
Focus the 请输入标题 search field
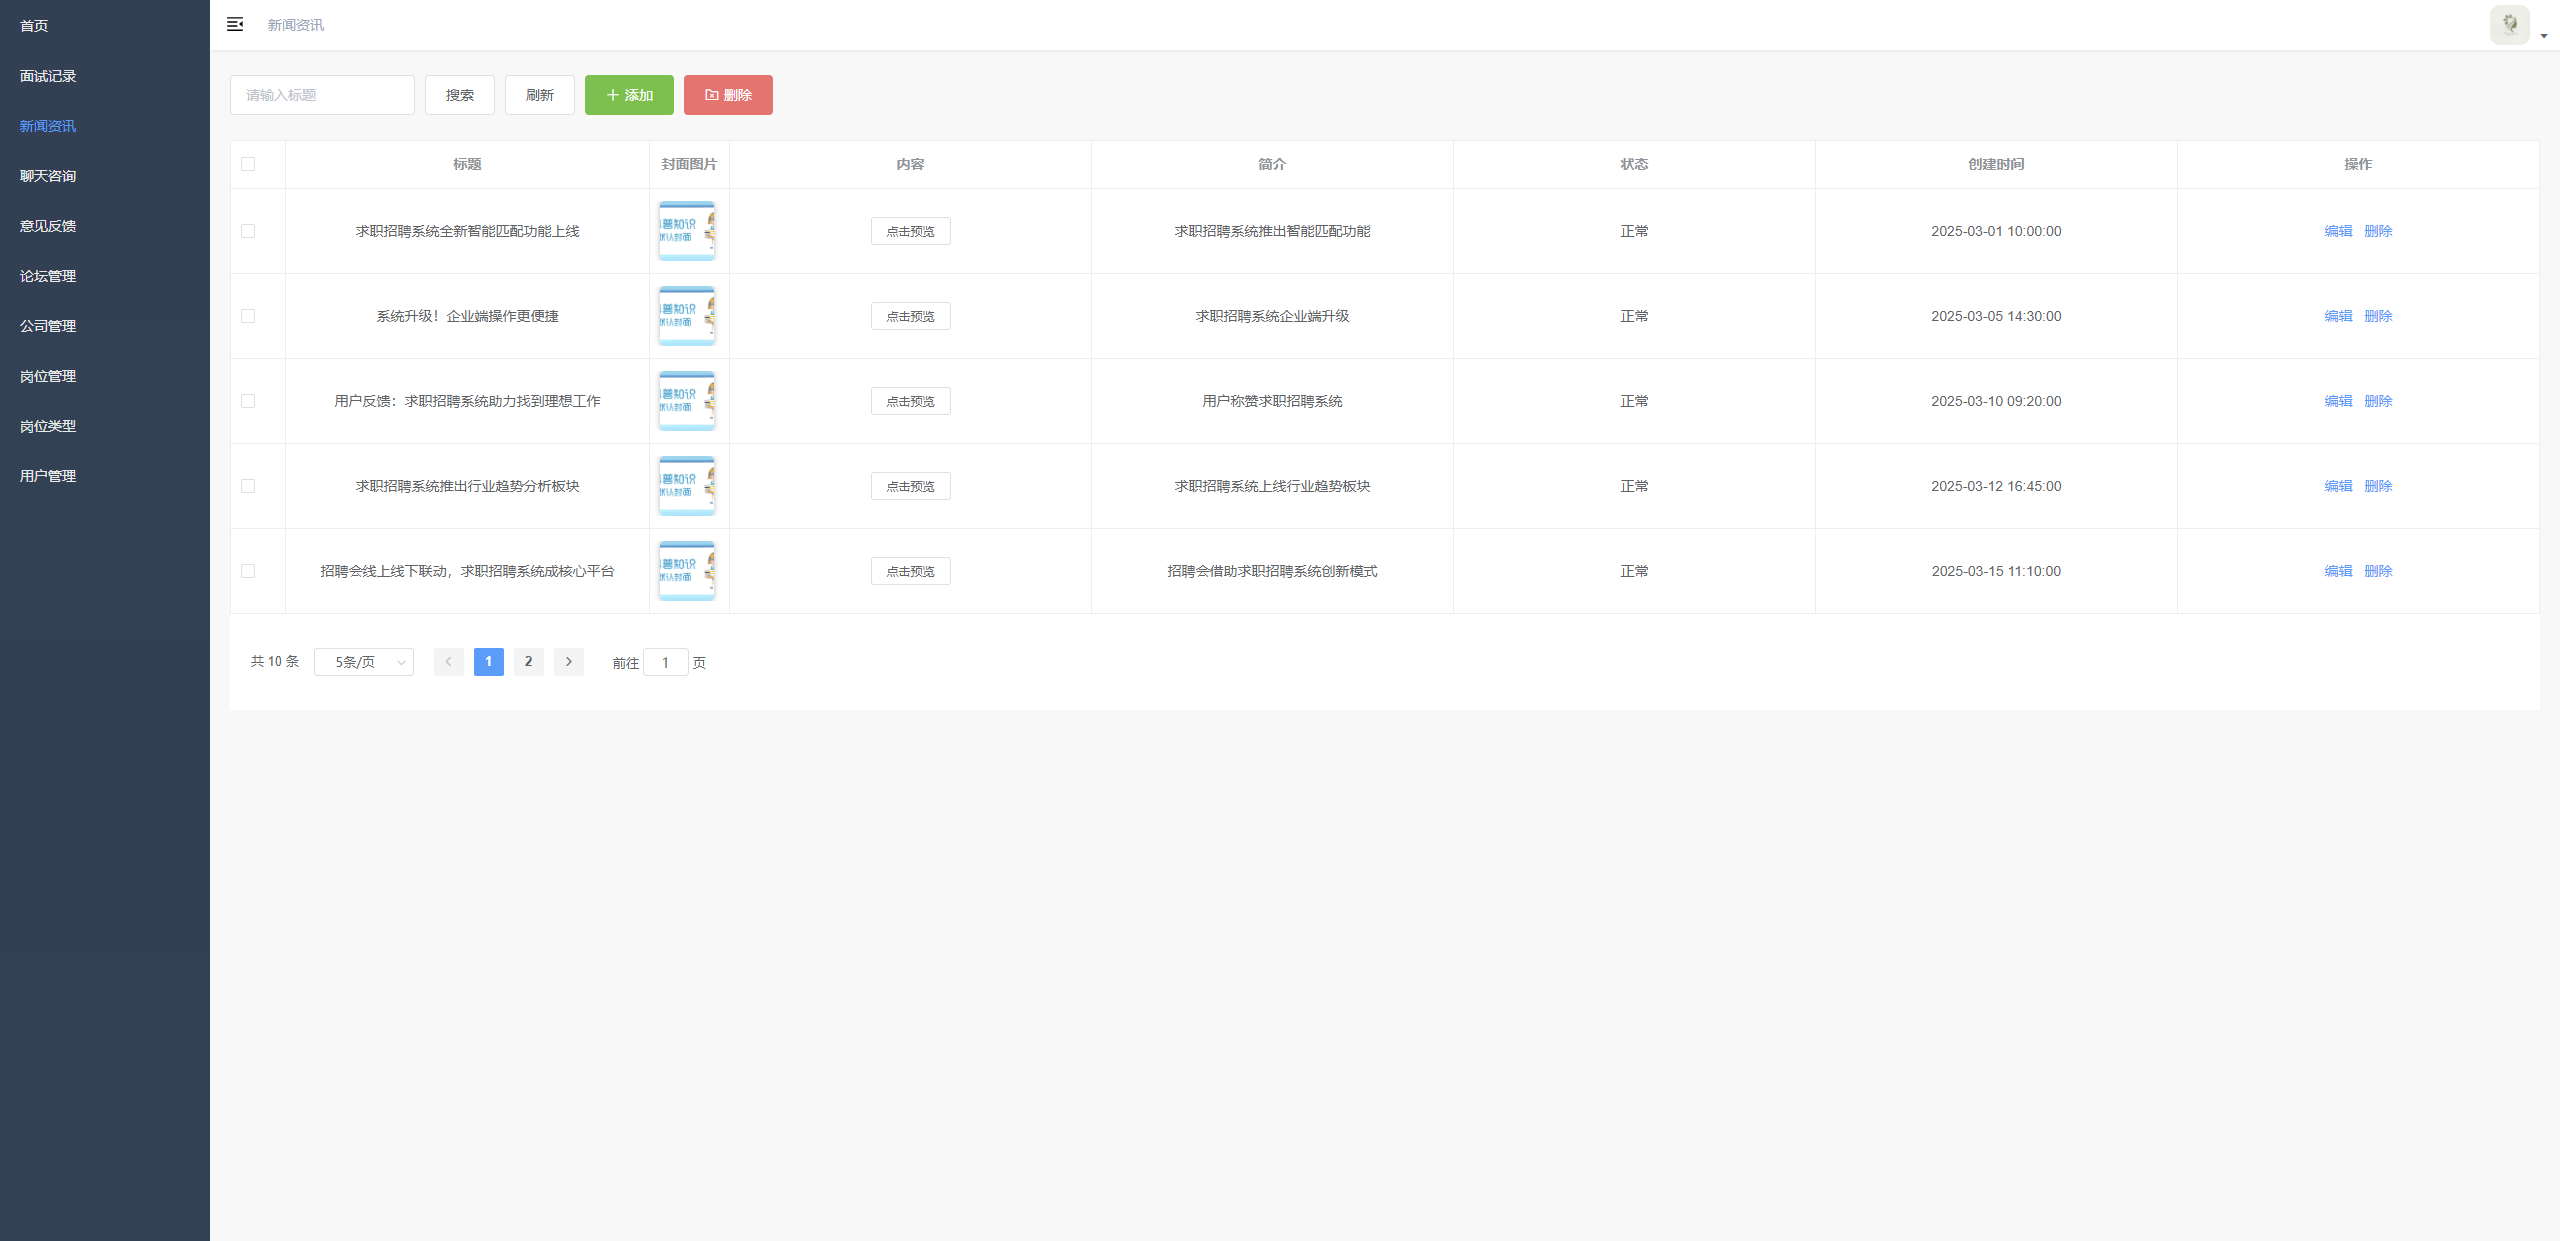[322, 95]
